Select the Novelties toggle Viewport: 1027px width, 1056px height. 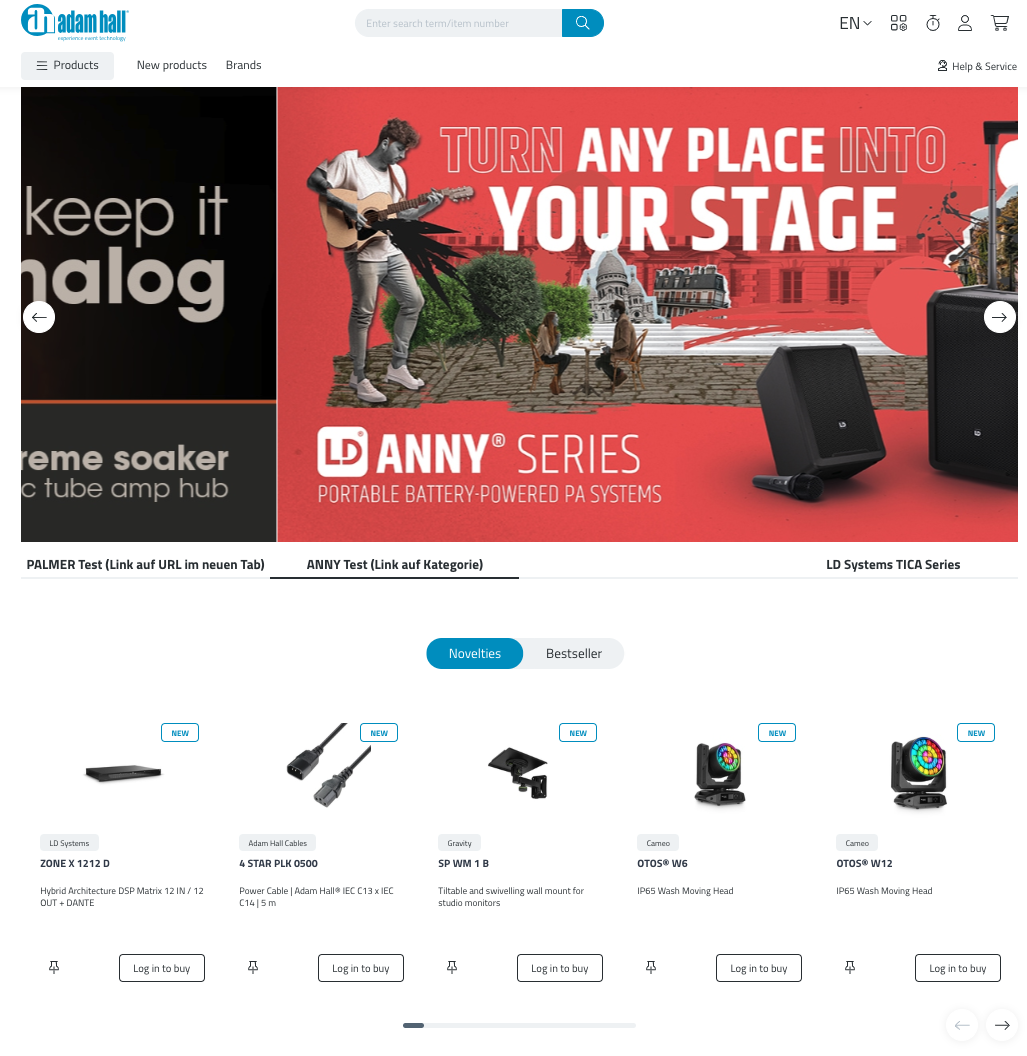point(475,653)
